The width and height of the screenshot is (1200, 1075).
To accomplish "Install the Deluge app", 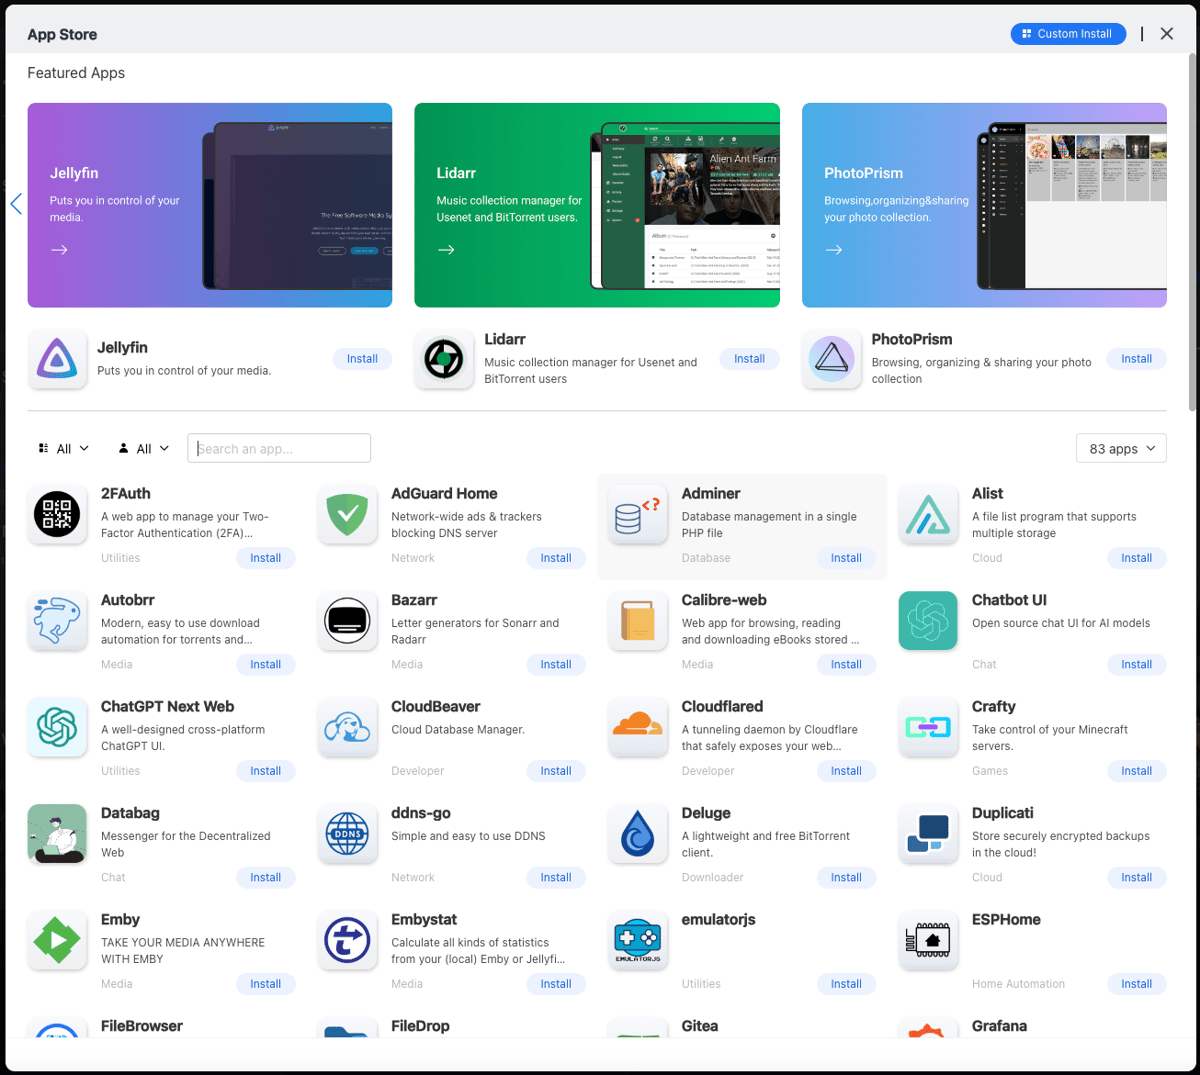I will tap(846, 878).
